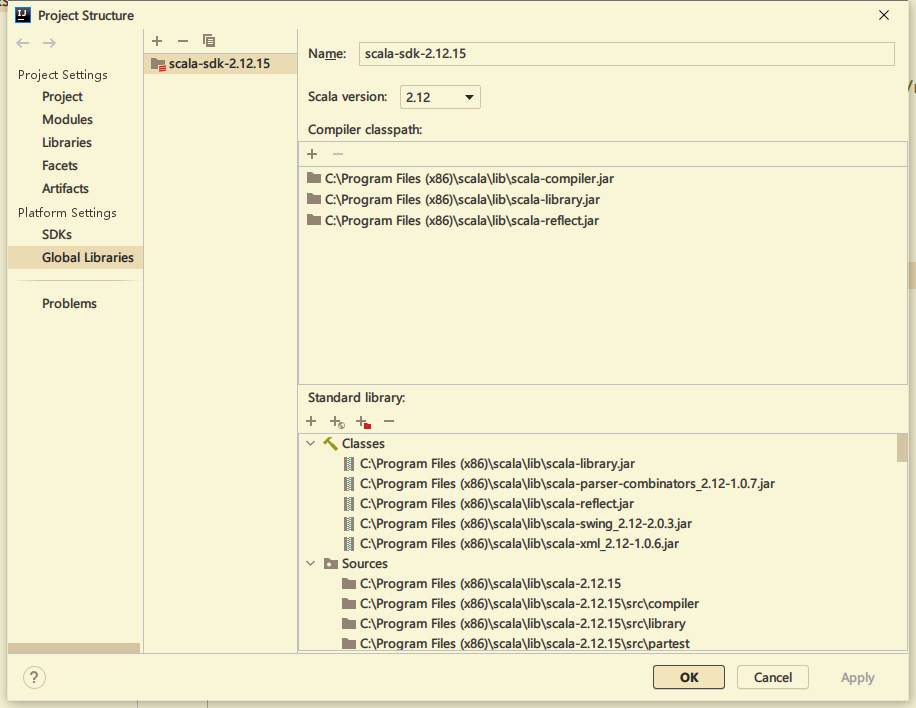Click IntelliJ icon in title bar
Screen dimensions: 916x708
23,15
